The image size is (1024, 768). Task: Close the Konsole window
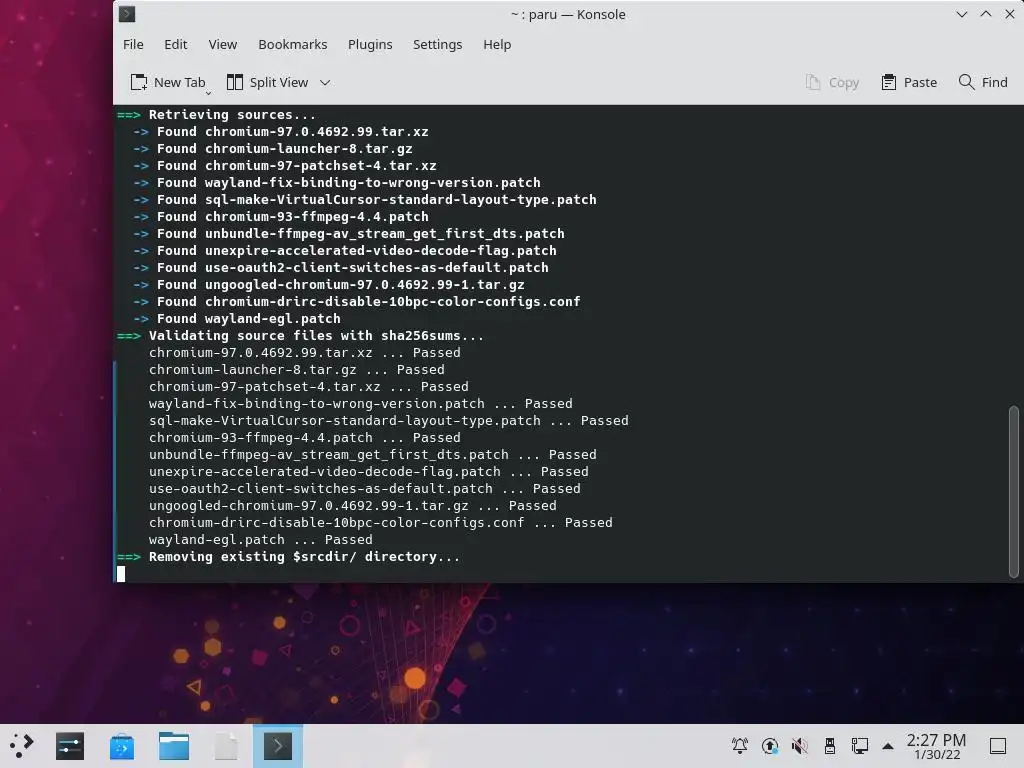(1010, 14)
